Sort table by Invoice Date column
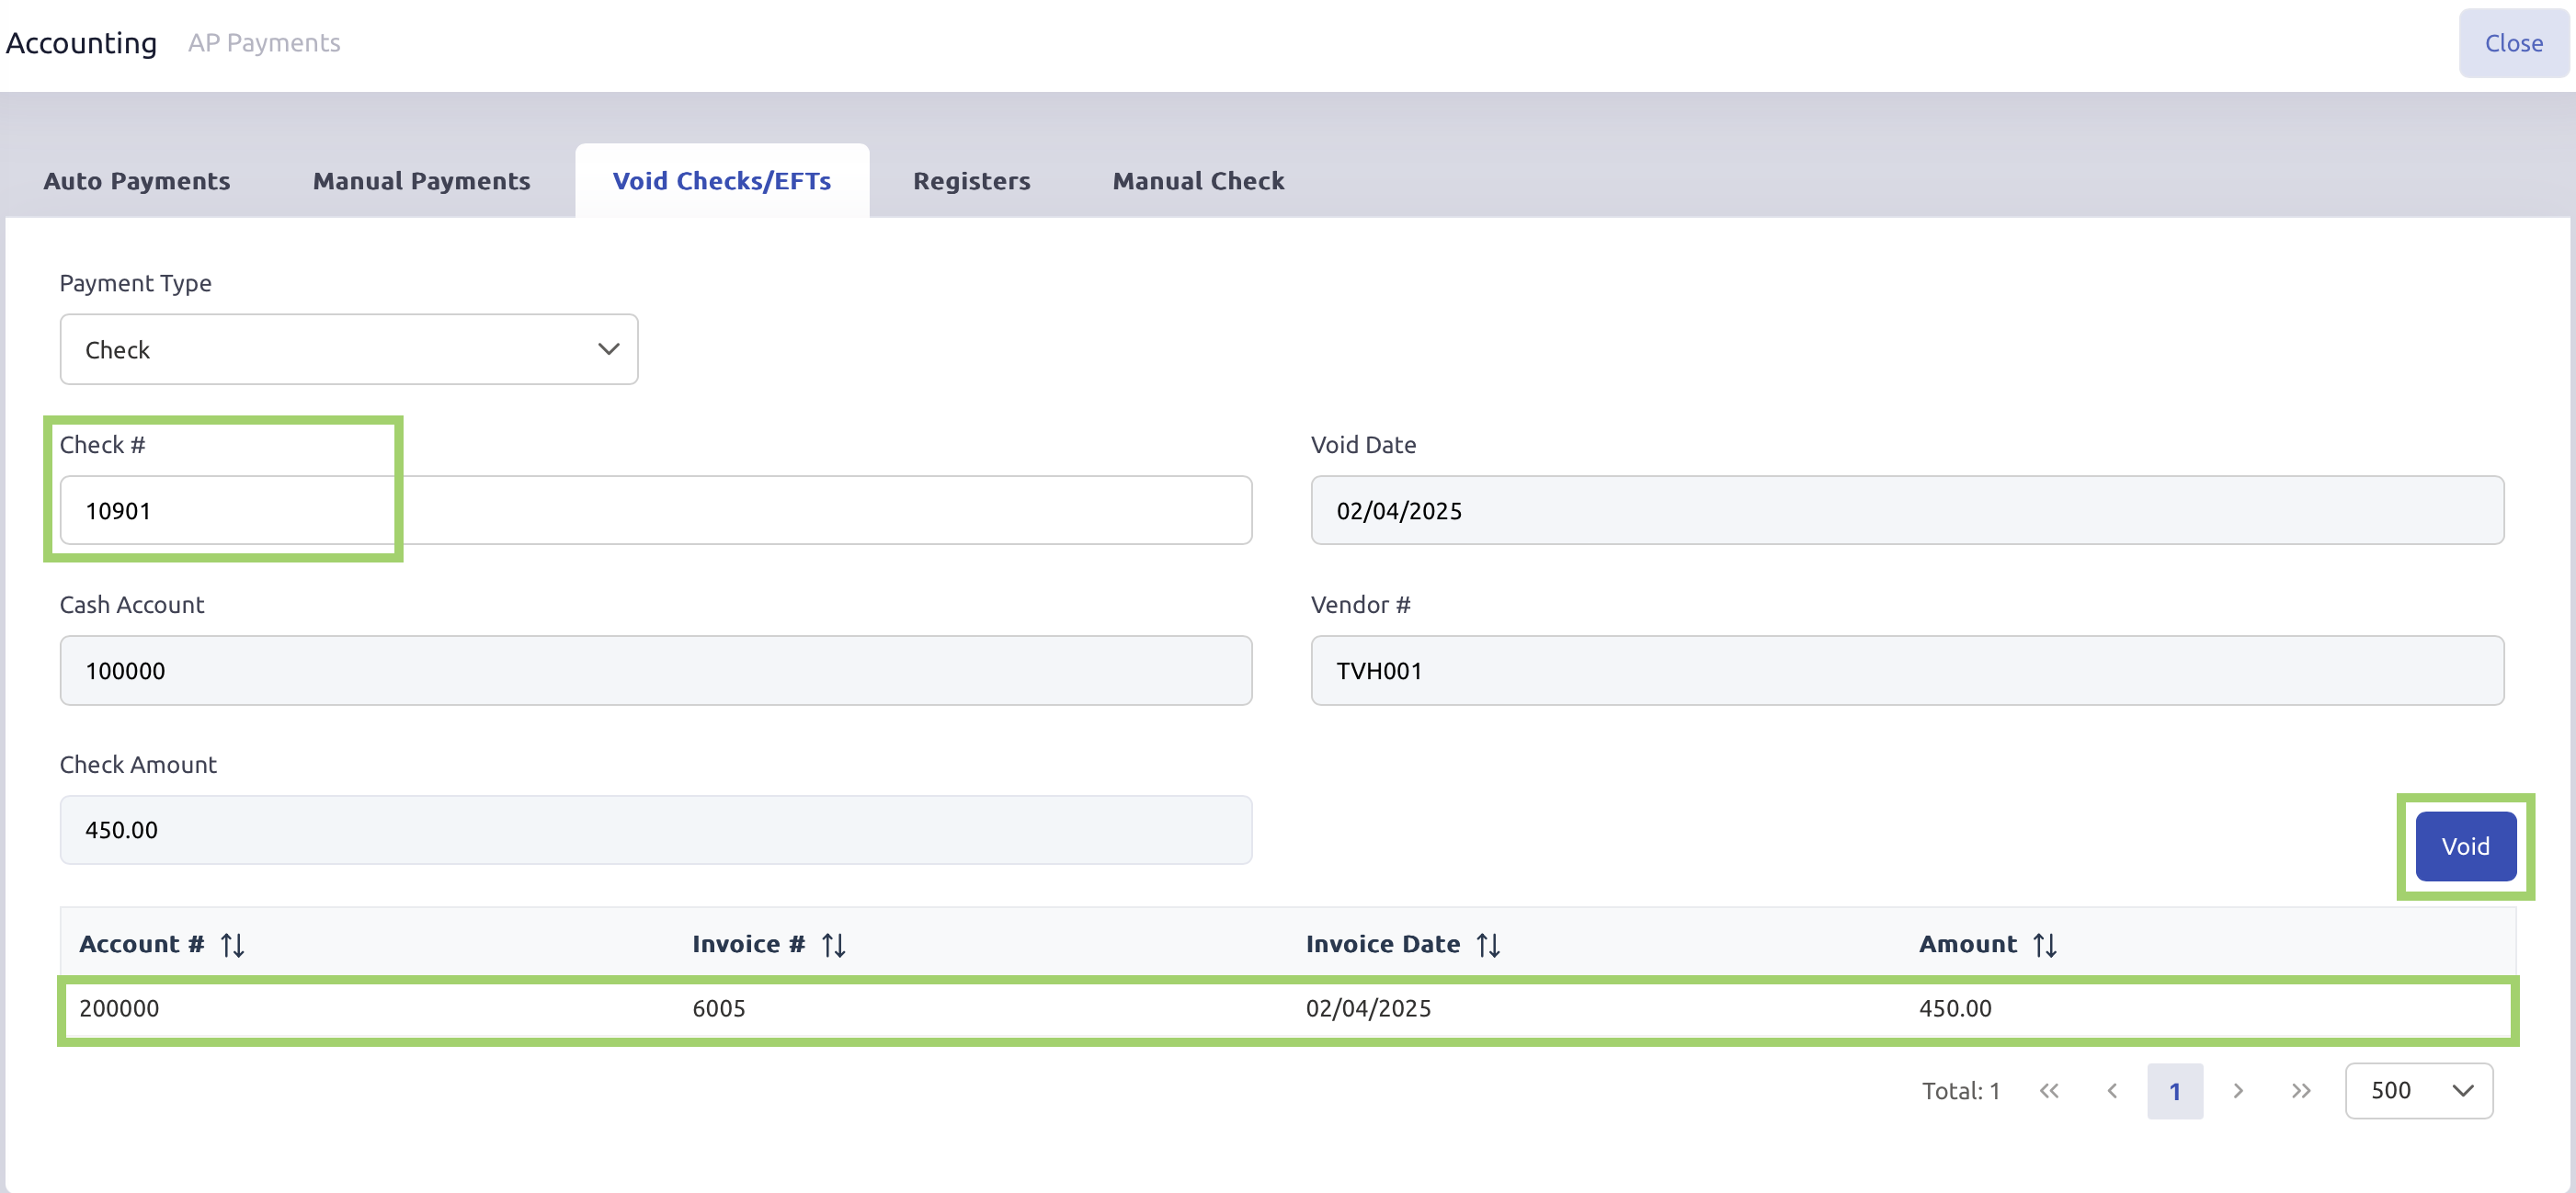Image resolution: width=2576 pixels, height=1193 pixels. [x=1487, y=944]
